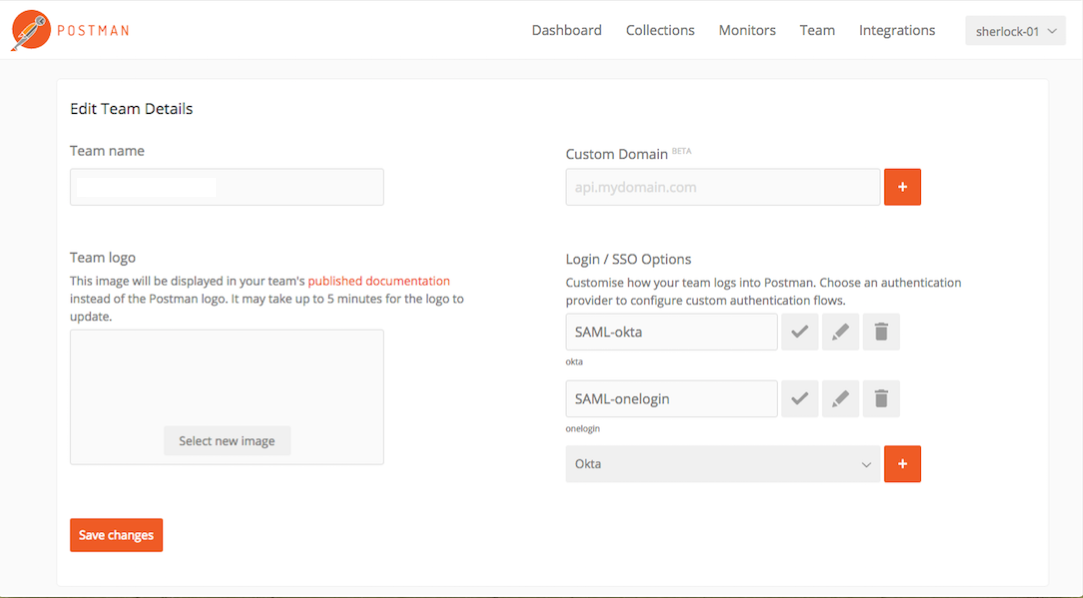Click the SAML-onelogin name field
Screen dimensions: 1083x598
pos(671,398)
